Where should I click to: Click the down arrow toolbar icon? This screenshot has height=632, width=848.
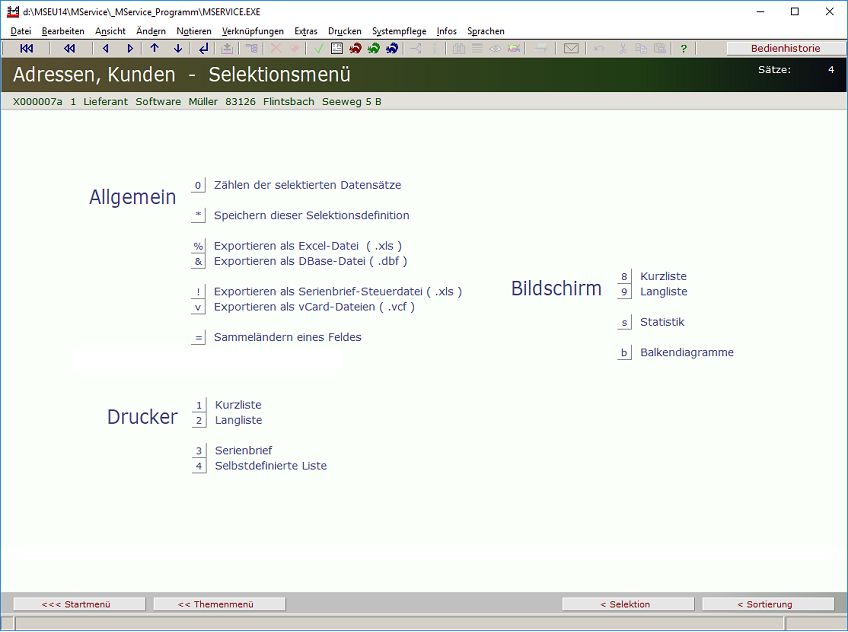[x=178, y=48]
